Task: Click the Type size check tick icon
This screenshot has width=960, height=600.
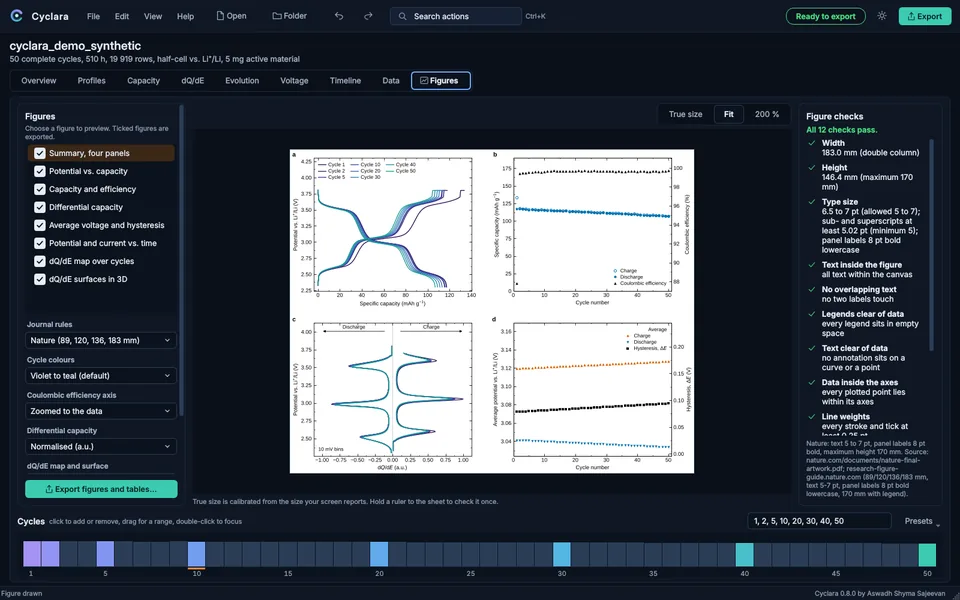Action: 812,202
